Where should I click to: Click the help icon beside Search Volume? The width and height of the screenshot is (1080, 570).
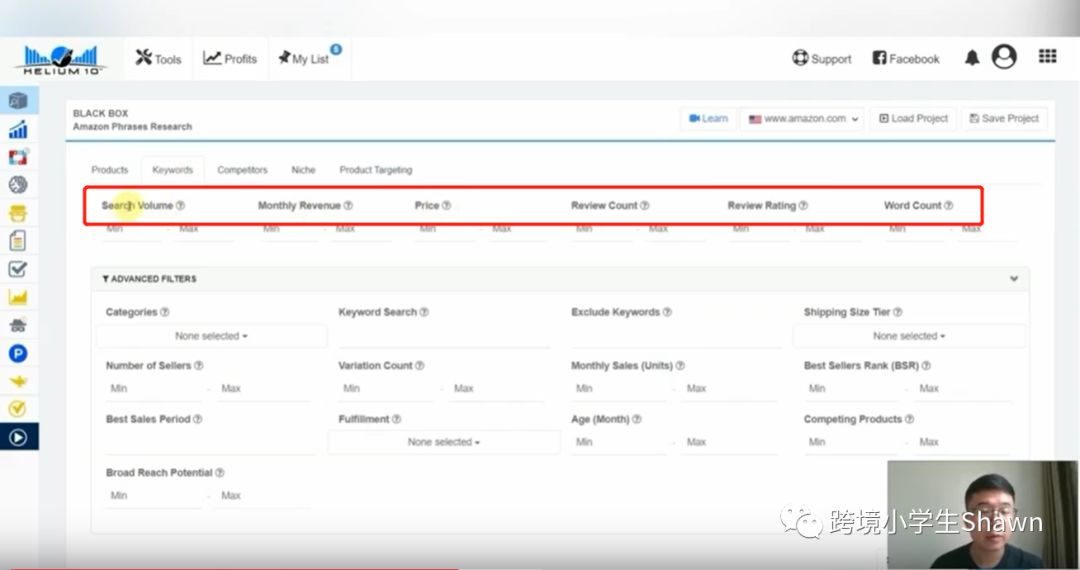pyautogui.click(x=180, y=205)
